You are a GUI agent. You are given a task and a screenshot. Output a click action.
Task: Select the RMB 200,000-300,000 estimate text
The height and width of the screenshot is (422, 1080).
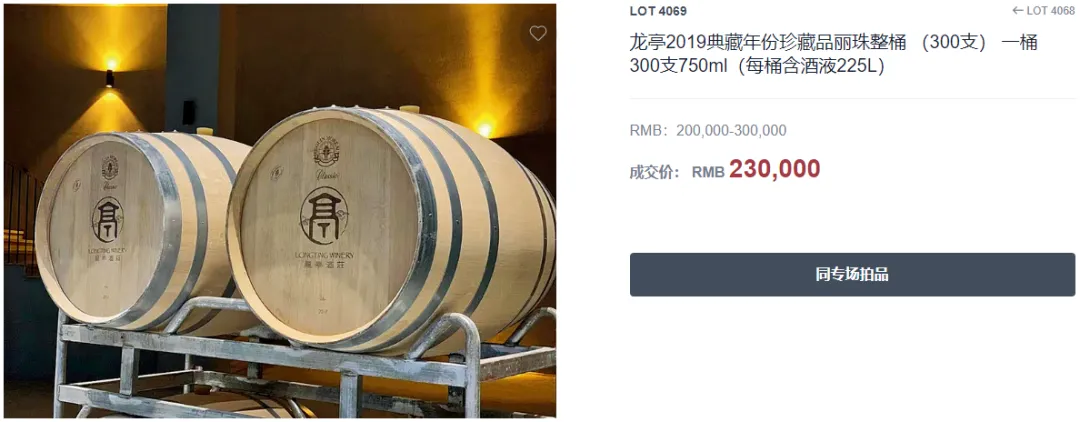(708, 131)
